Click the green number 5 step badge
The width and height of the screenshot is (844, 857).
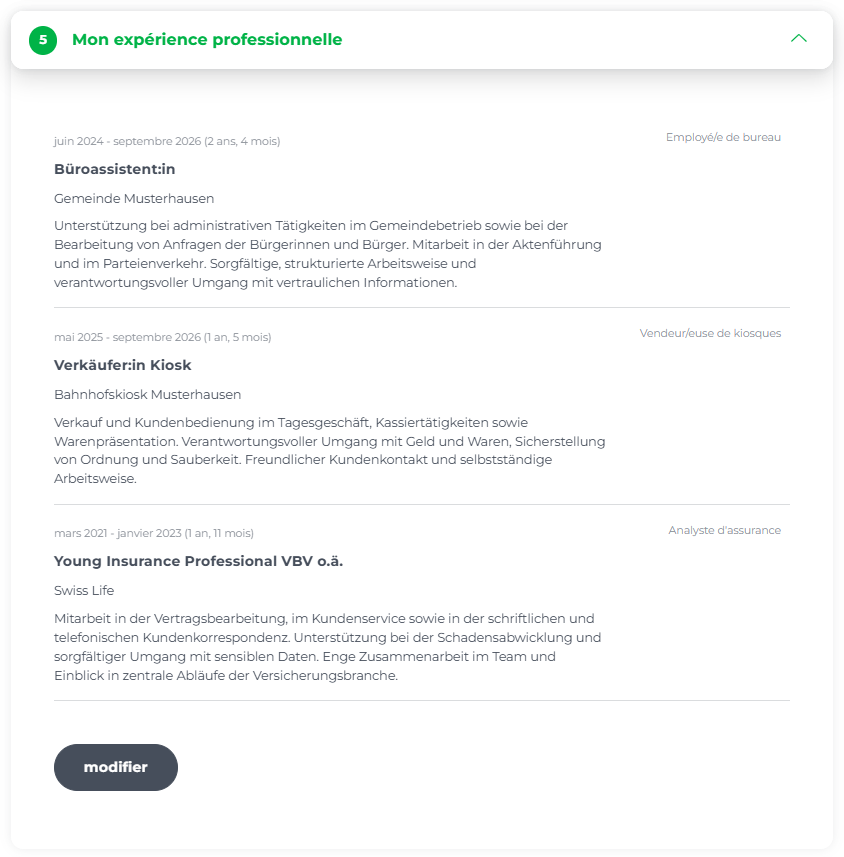43,40
